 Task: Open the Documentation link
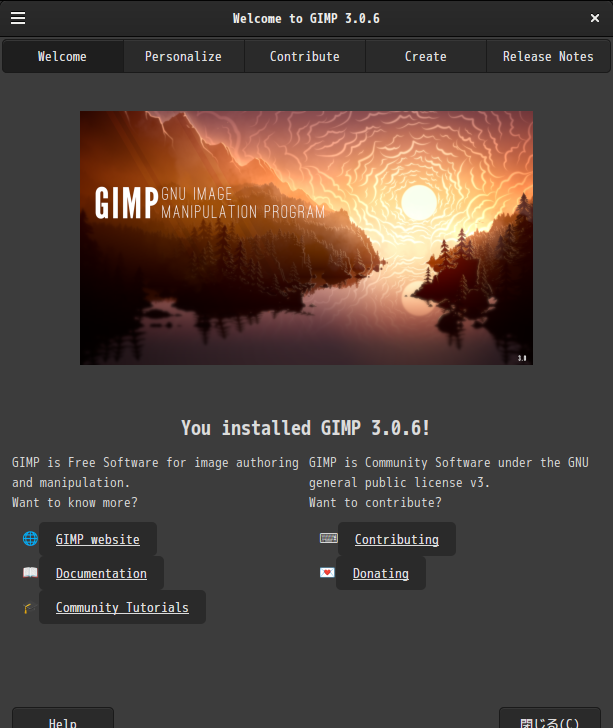click(101, 573)
